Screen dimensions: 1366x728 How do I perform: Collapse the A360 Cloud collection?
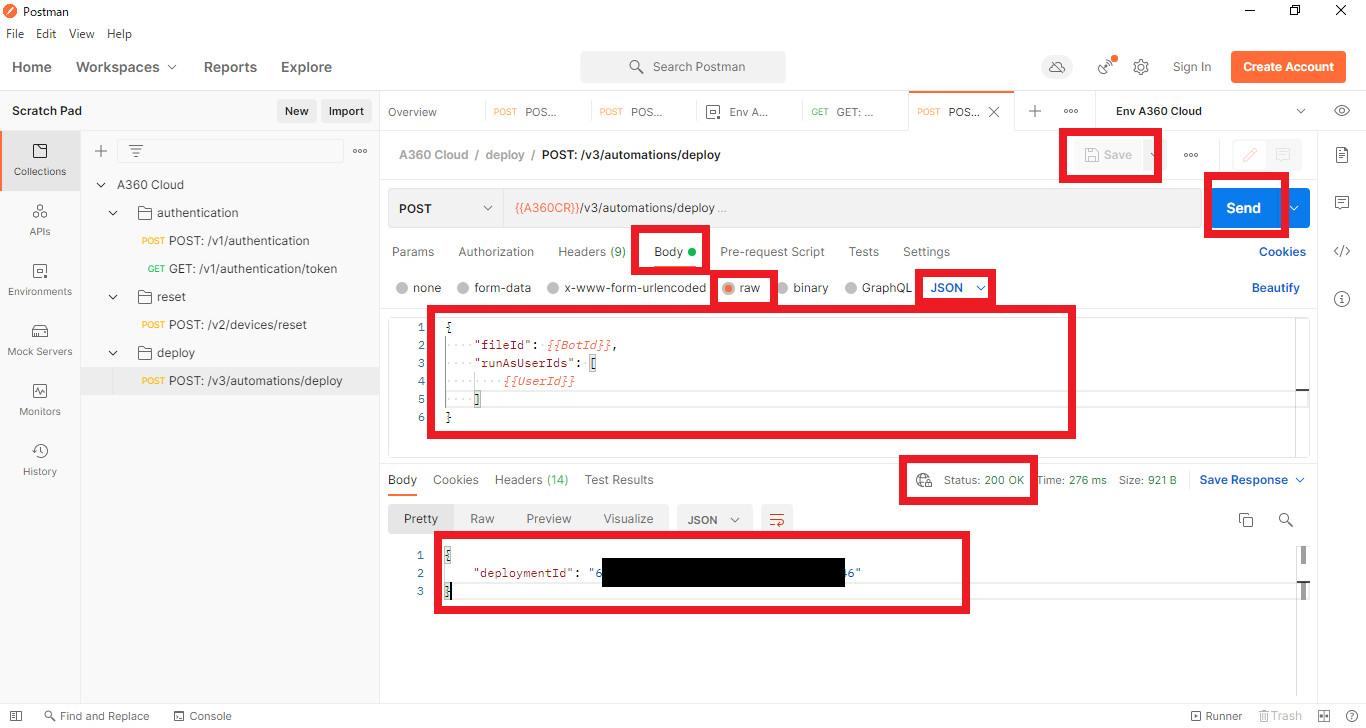tap(100, 185)
